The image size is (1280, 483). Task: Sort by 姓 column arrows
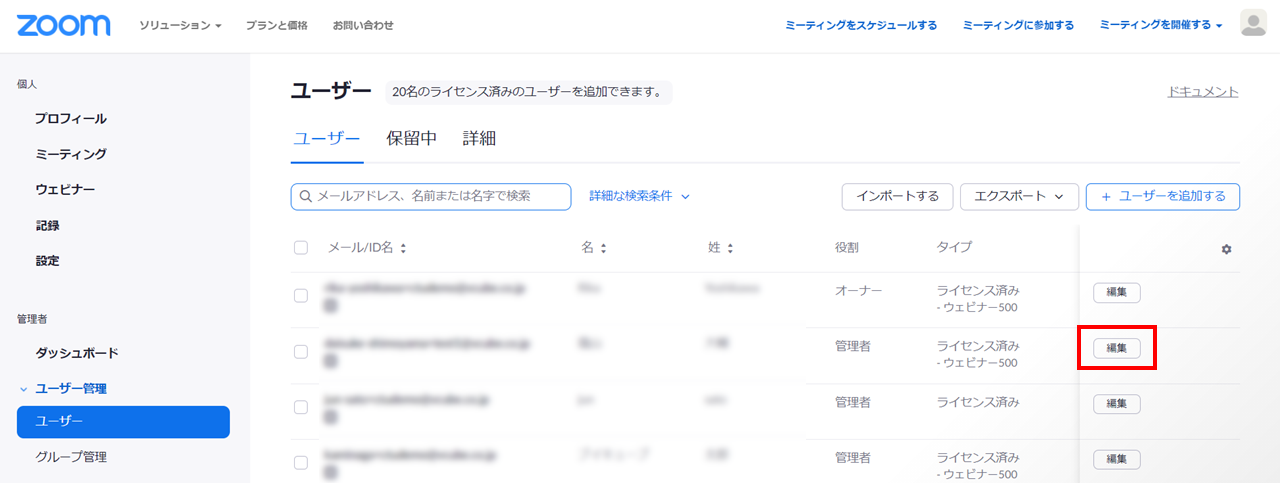pyautogui.click(x=731, y=248)
